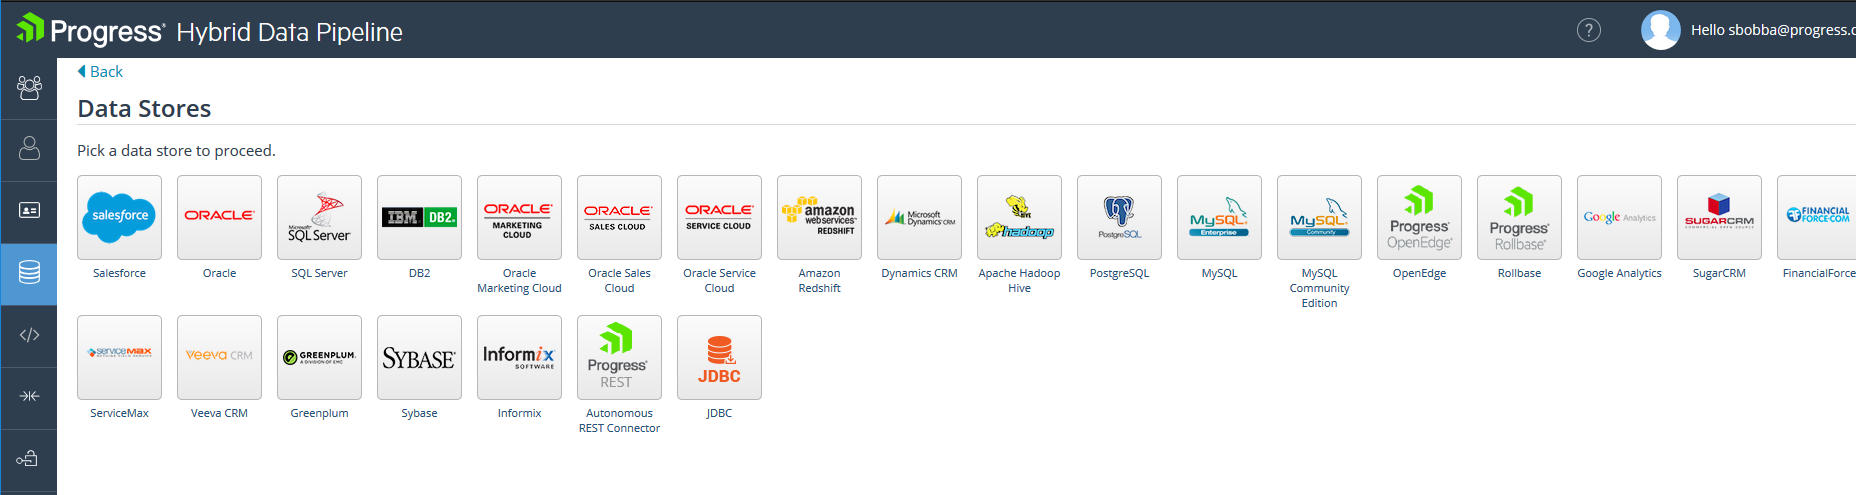The image size is (1856, 495).
Task: Select the JDBC data store tile
Action: [x=719, y=357]
